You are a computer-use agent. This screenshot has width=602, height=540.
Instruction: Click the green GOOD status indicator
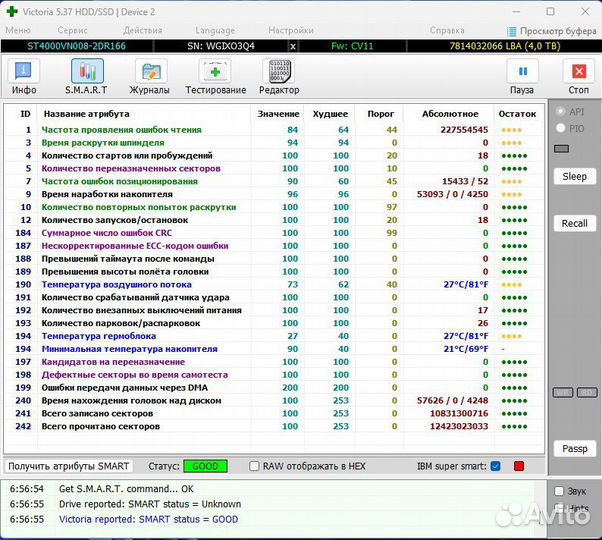click(x=205, y=466)
